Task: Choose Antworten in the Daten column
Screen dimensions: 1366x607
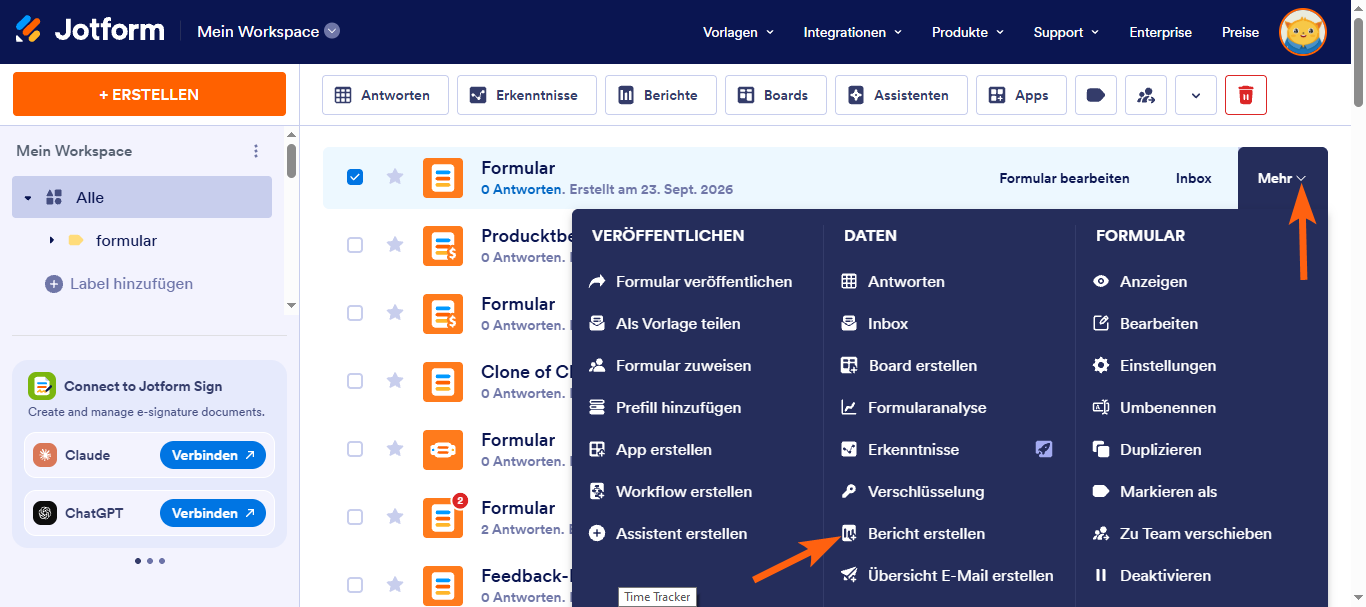Action: [x=894, y=282]
